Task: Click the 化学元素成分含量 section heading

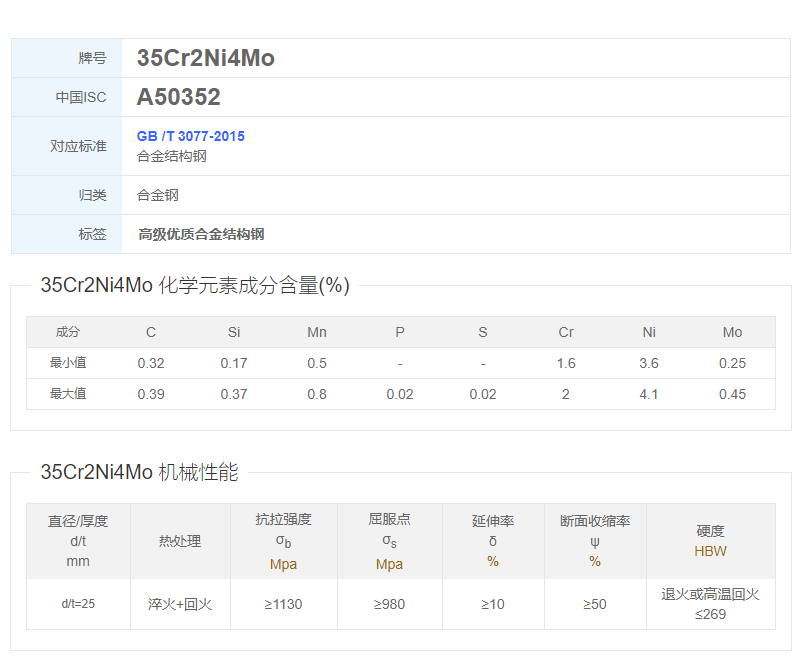Action: [195, 285]
